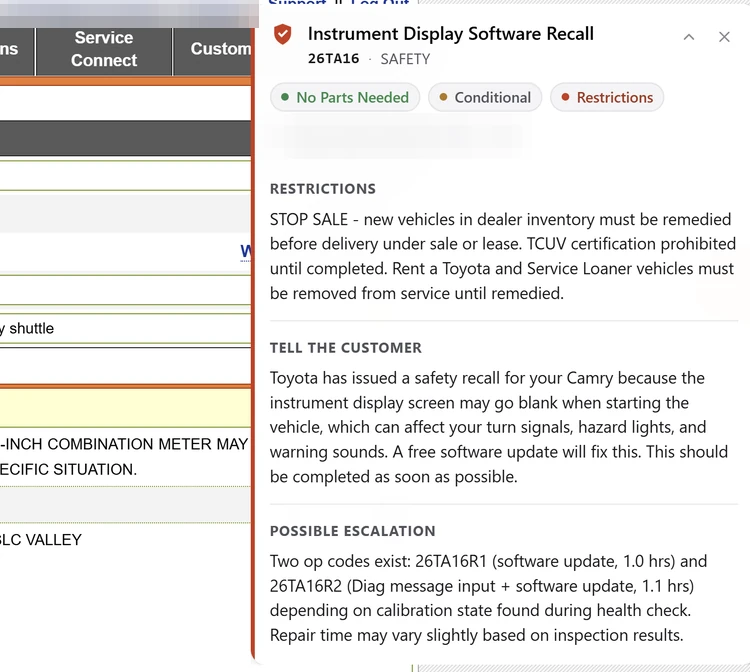Click the RESTRICTIONS section heading
Viewport: 750px width, 672px height.
point(323,189)
